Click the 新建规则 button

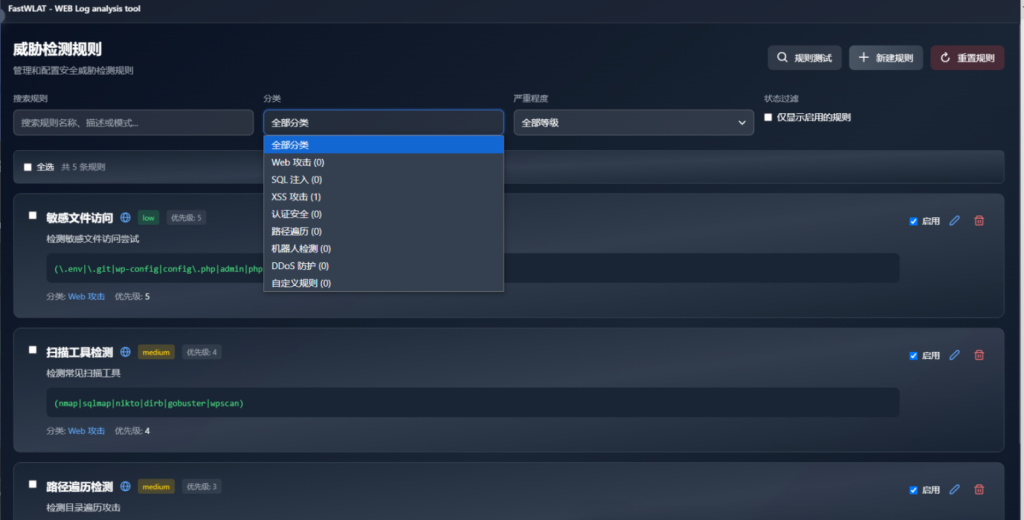pos(885,58)
